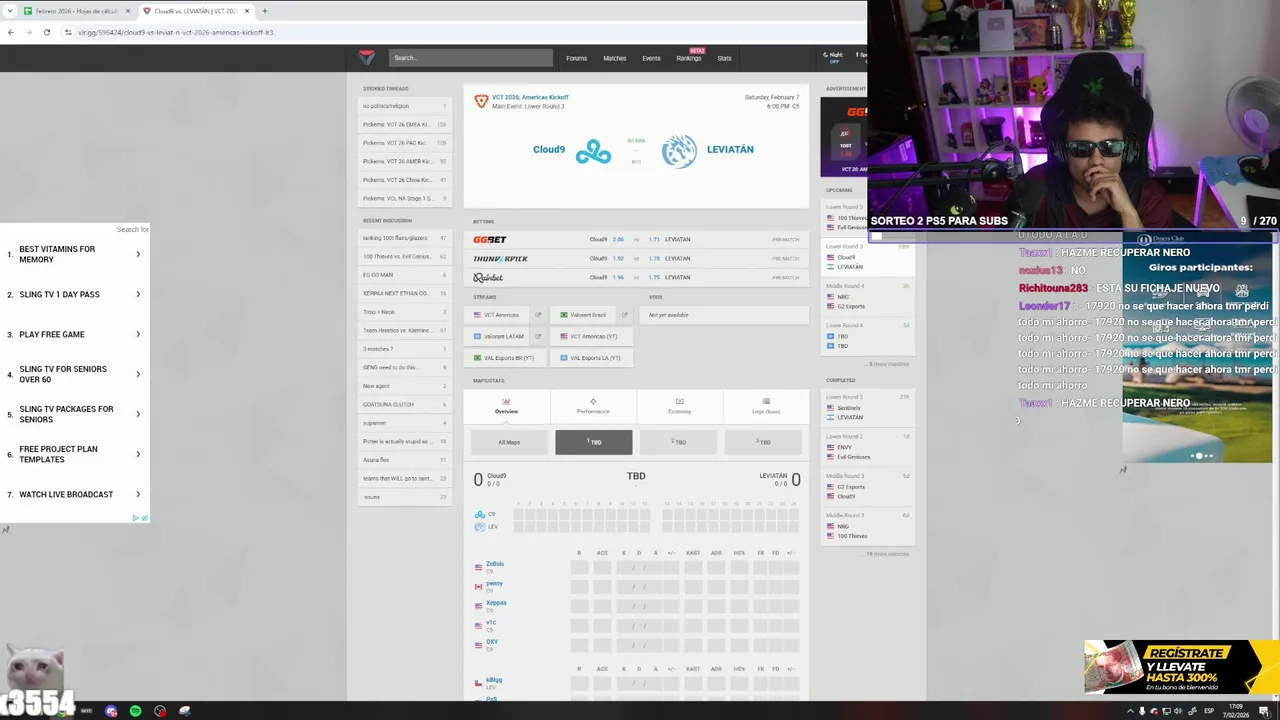Select the Performance stats tab
Image resolution: width=1280 pixels, height=720 pixels.
click(x=592, y=406)
